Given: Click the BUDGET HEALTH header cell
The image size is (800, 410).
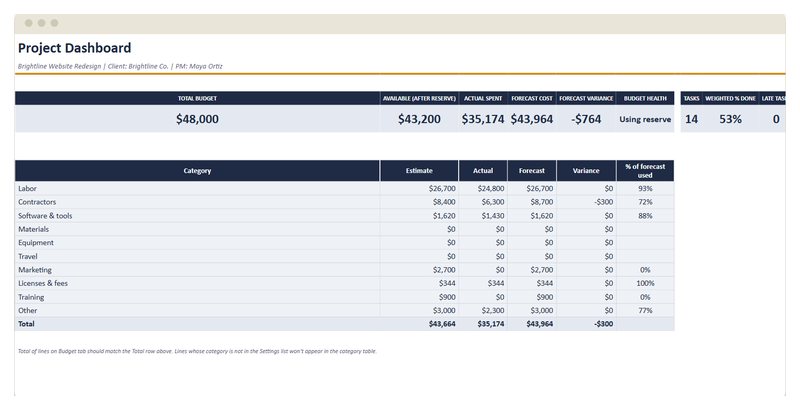Looking at the screenshot, I should point(645,98).
